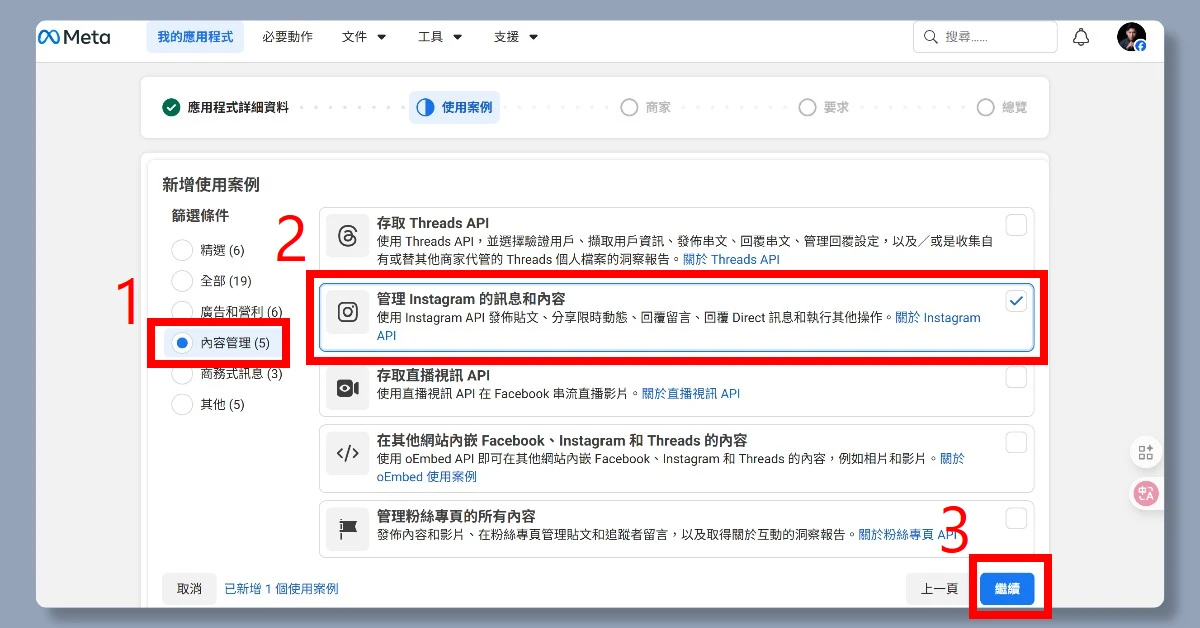
Task: Click the green check beside 應用程式詳細資料
Action: (171, 107)
